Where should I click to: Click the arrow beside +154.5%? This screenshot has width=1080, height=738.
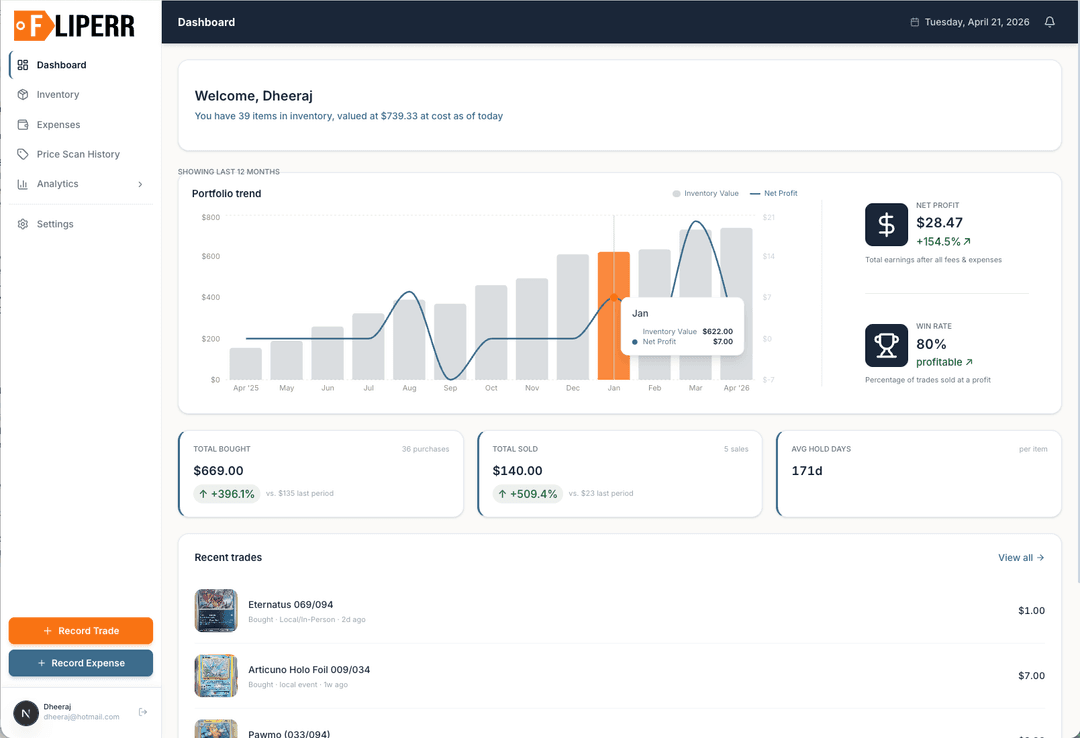(x=967, y=241)
